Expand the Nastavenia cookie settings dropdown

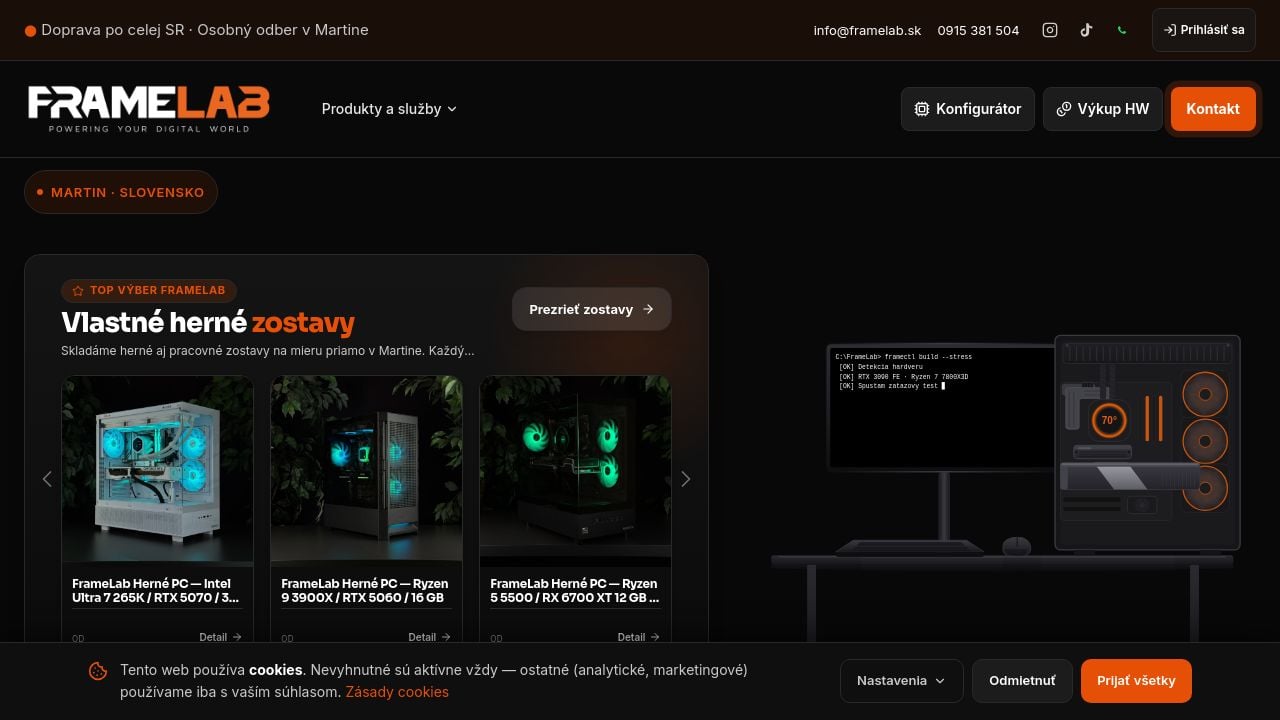tap(901, 681)
